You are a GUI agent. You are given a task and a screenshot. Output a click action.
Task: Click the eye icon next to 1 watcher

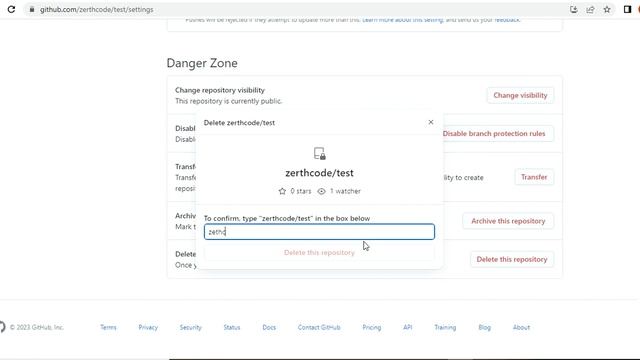pyautogui.click(x=322, y=191)
